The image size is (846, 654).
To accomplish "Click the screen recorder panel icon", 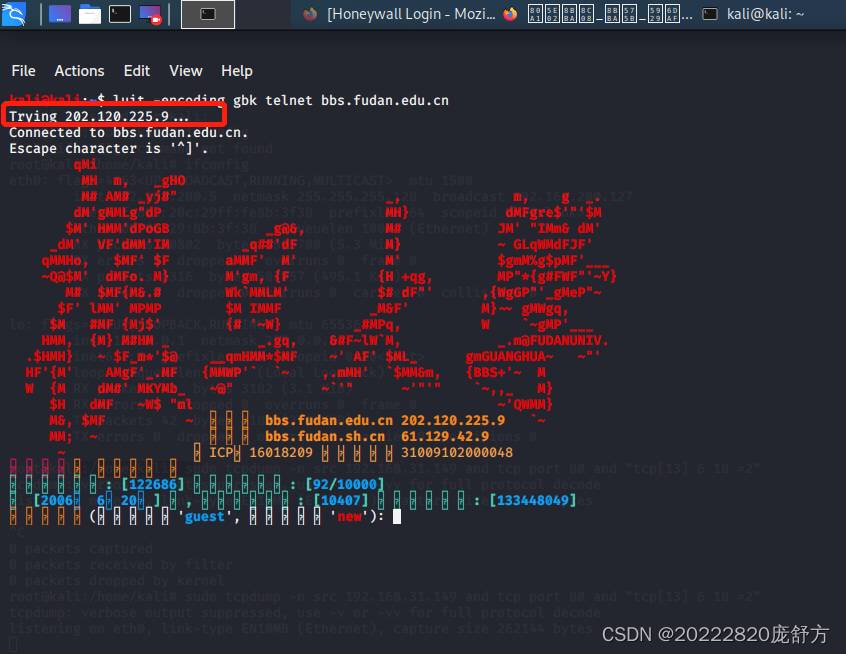I will [x=150, y=15].
